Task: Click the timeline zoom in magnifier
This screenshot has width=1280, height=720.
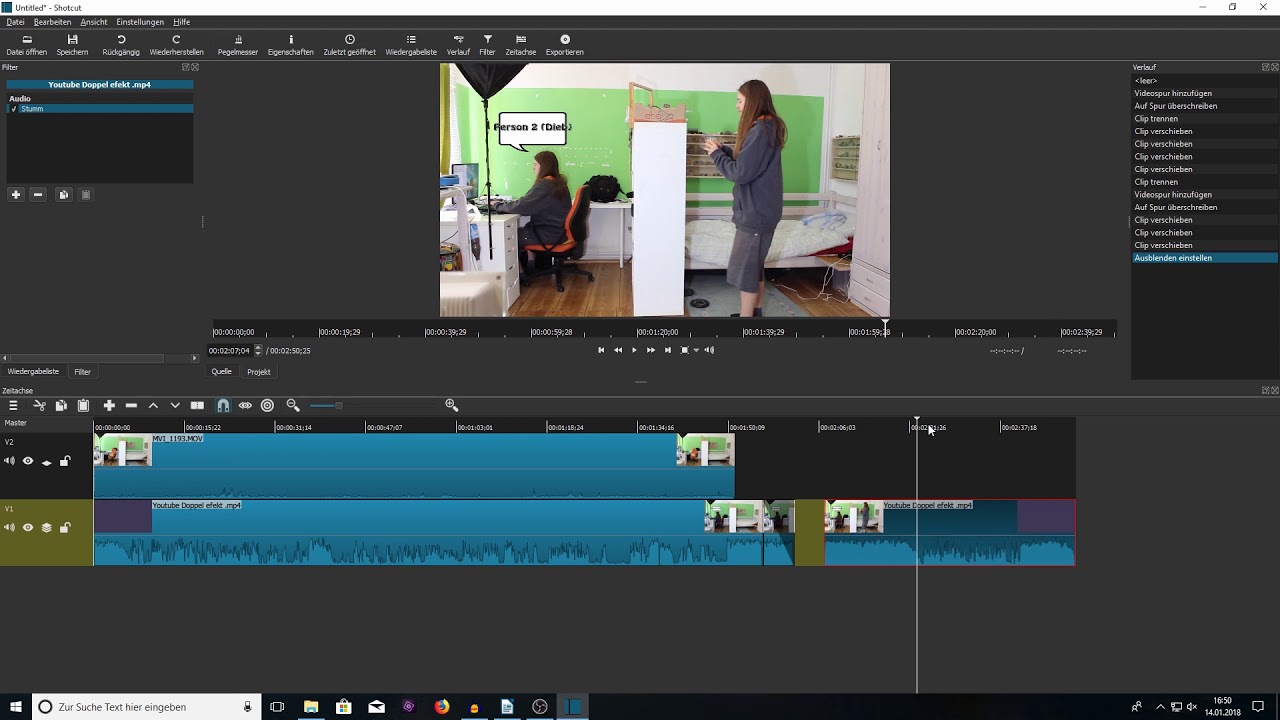Action: click(452, 405)
